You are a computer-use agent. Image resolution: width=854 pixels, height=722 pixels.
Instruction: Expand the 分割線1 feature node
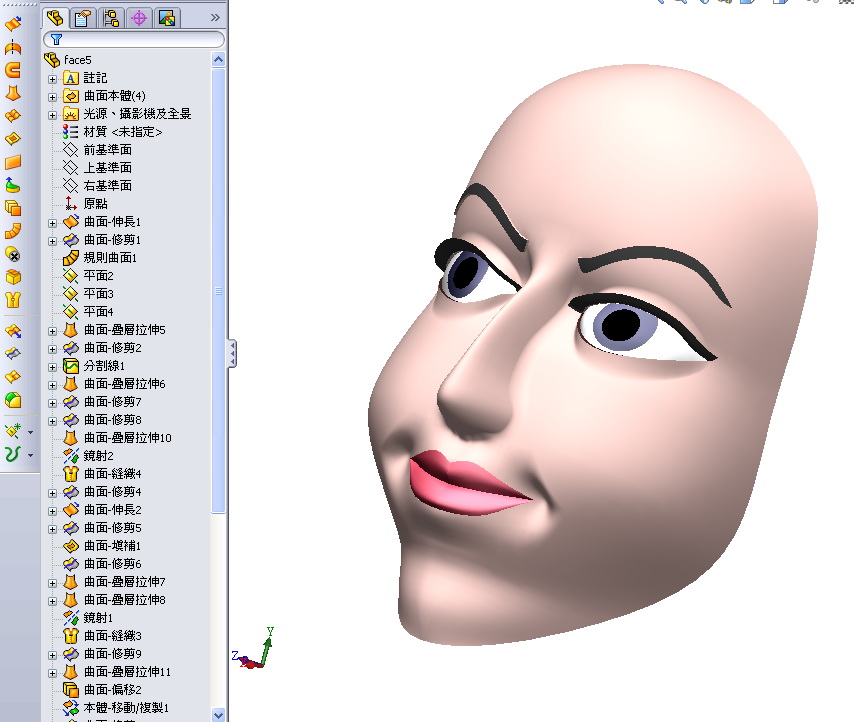tap(51, 366)
